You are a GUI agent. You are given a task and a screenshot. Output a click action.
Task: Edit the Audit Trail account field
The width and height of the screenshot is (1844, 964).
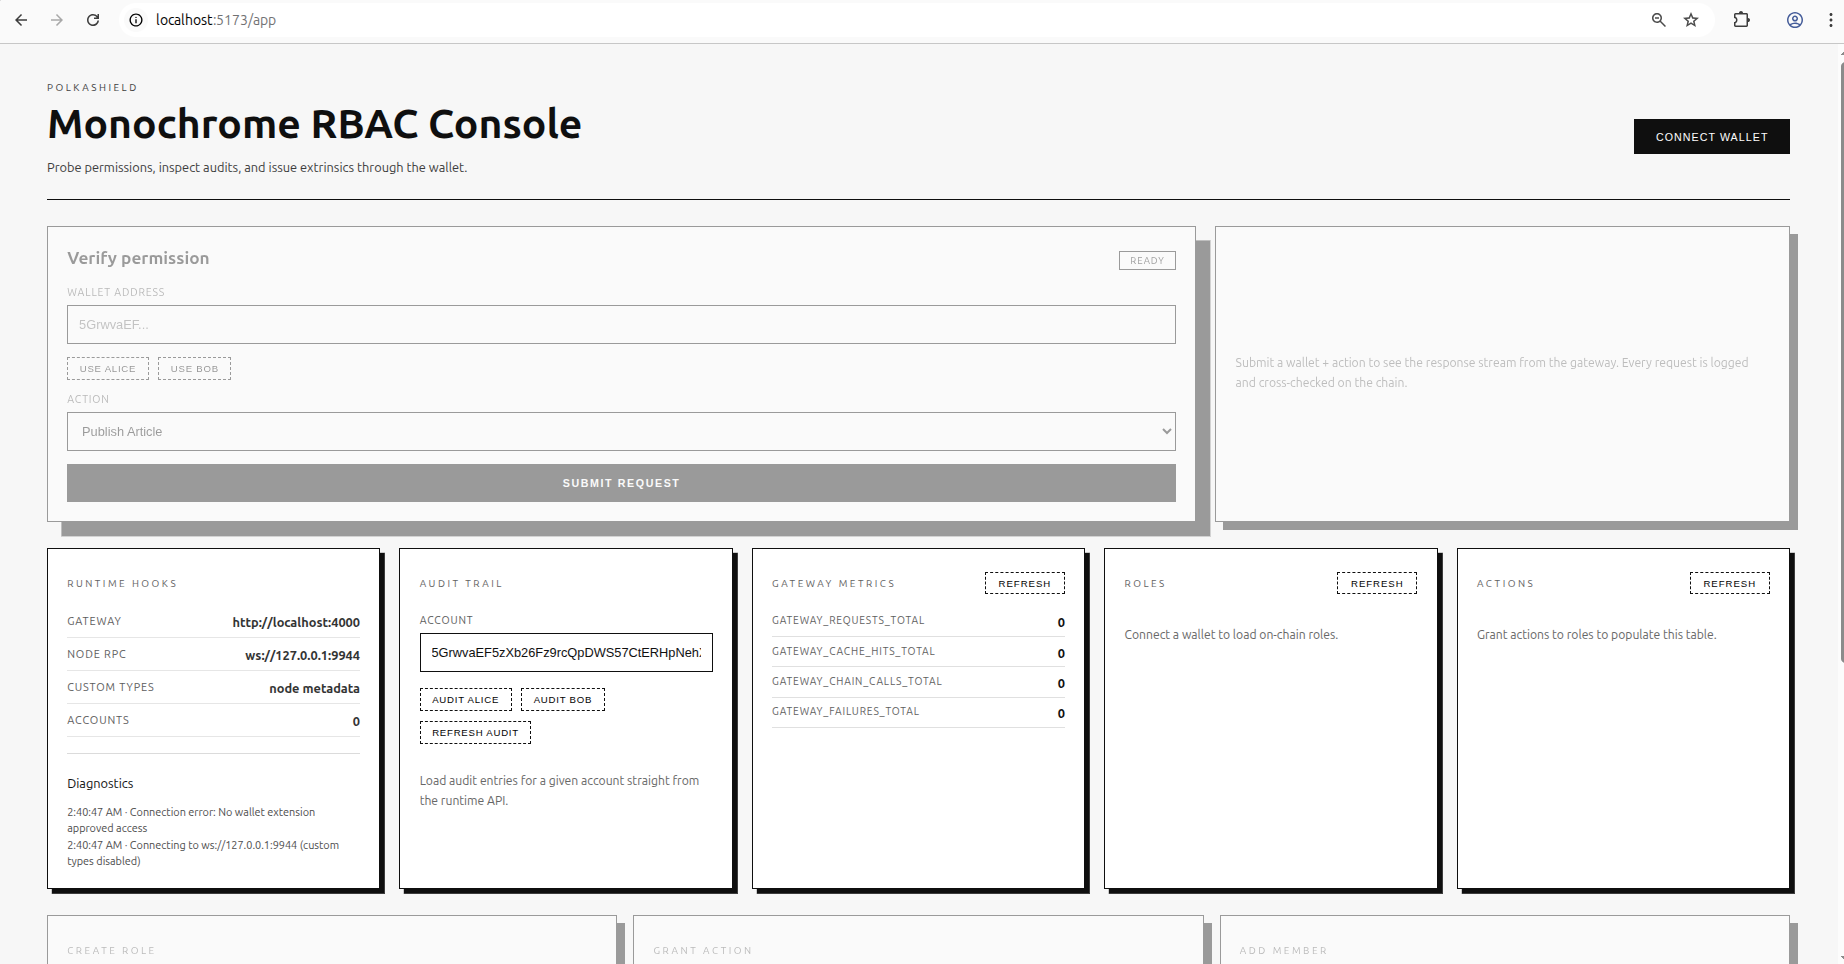click(566, 652)
